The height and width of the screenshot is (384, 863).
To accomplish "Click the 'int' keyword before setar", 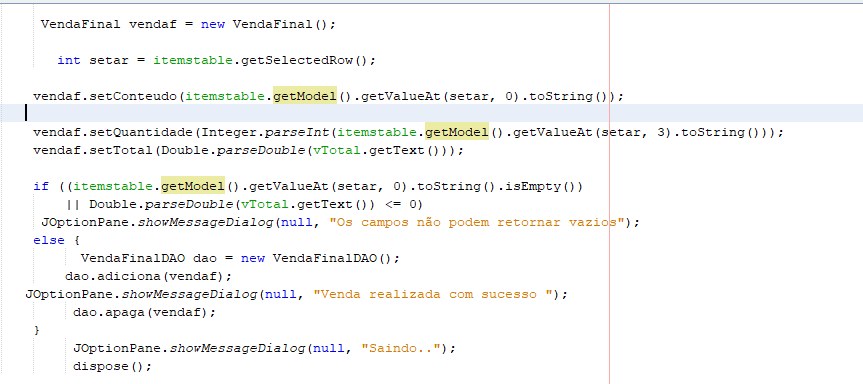I will pyautogui.click(x=69, y=61).
